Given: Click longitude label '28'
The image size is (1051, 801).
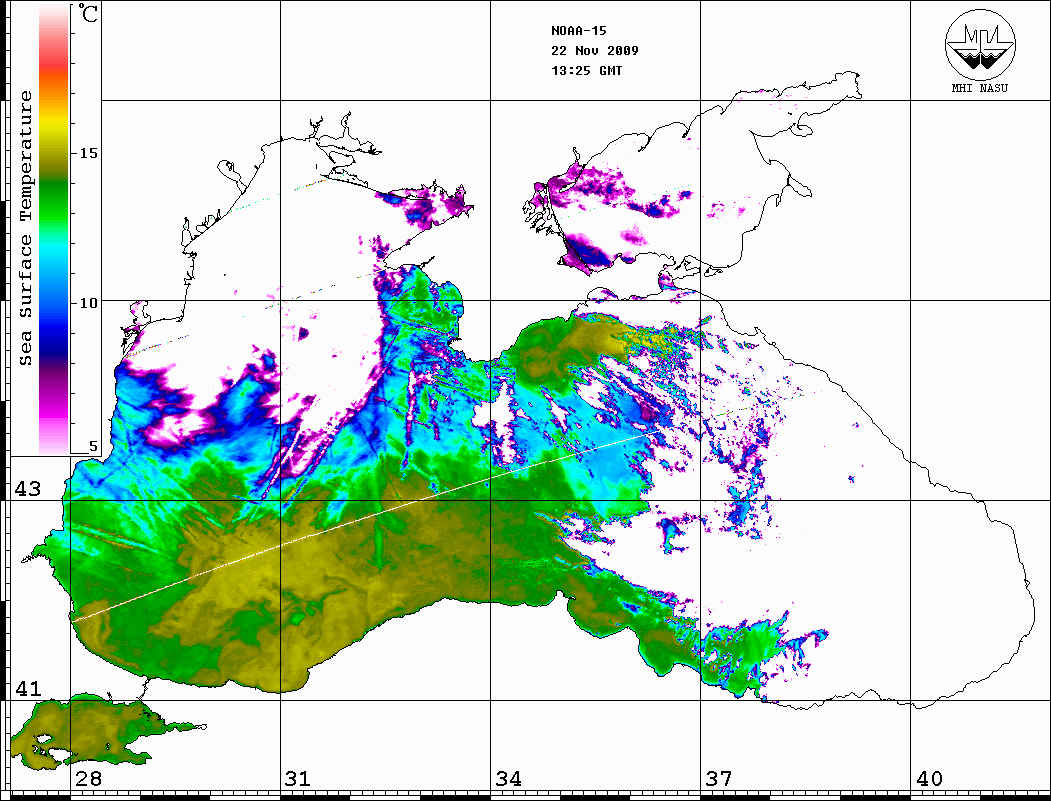Looking at the screenshot, I should (x=88, y=779).
